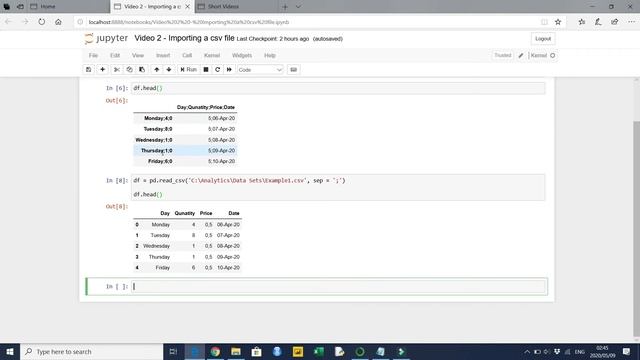Open browser settings and more menu
Image resolution: width=640 pixels, height=360 pixels.
click(x=631, y=22)
